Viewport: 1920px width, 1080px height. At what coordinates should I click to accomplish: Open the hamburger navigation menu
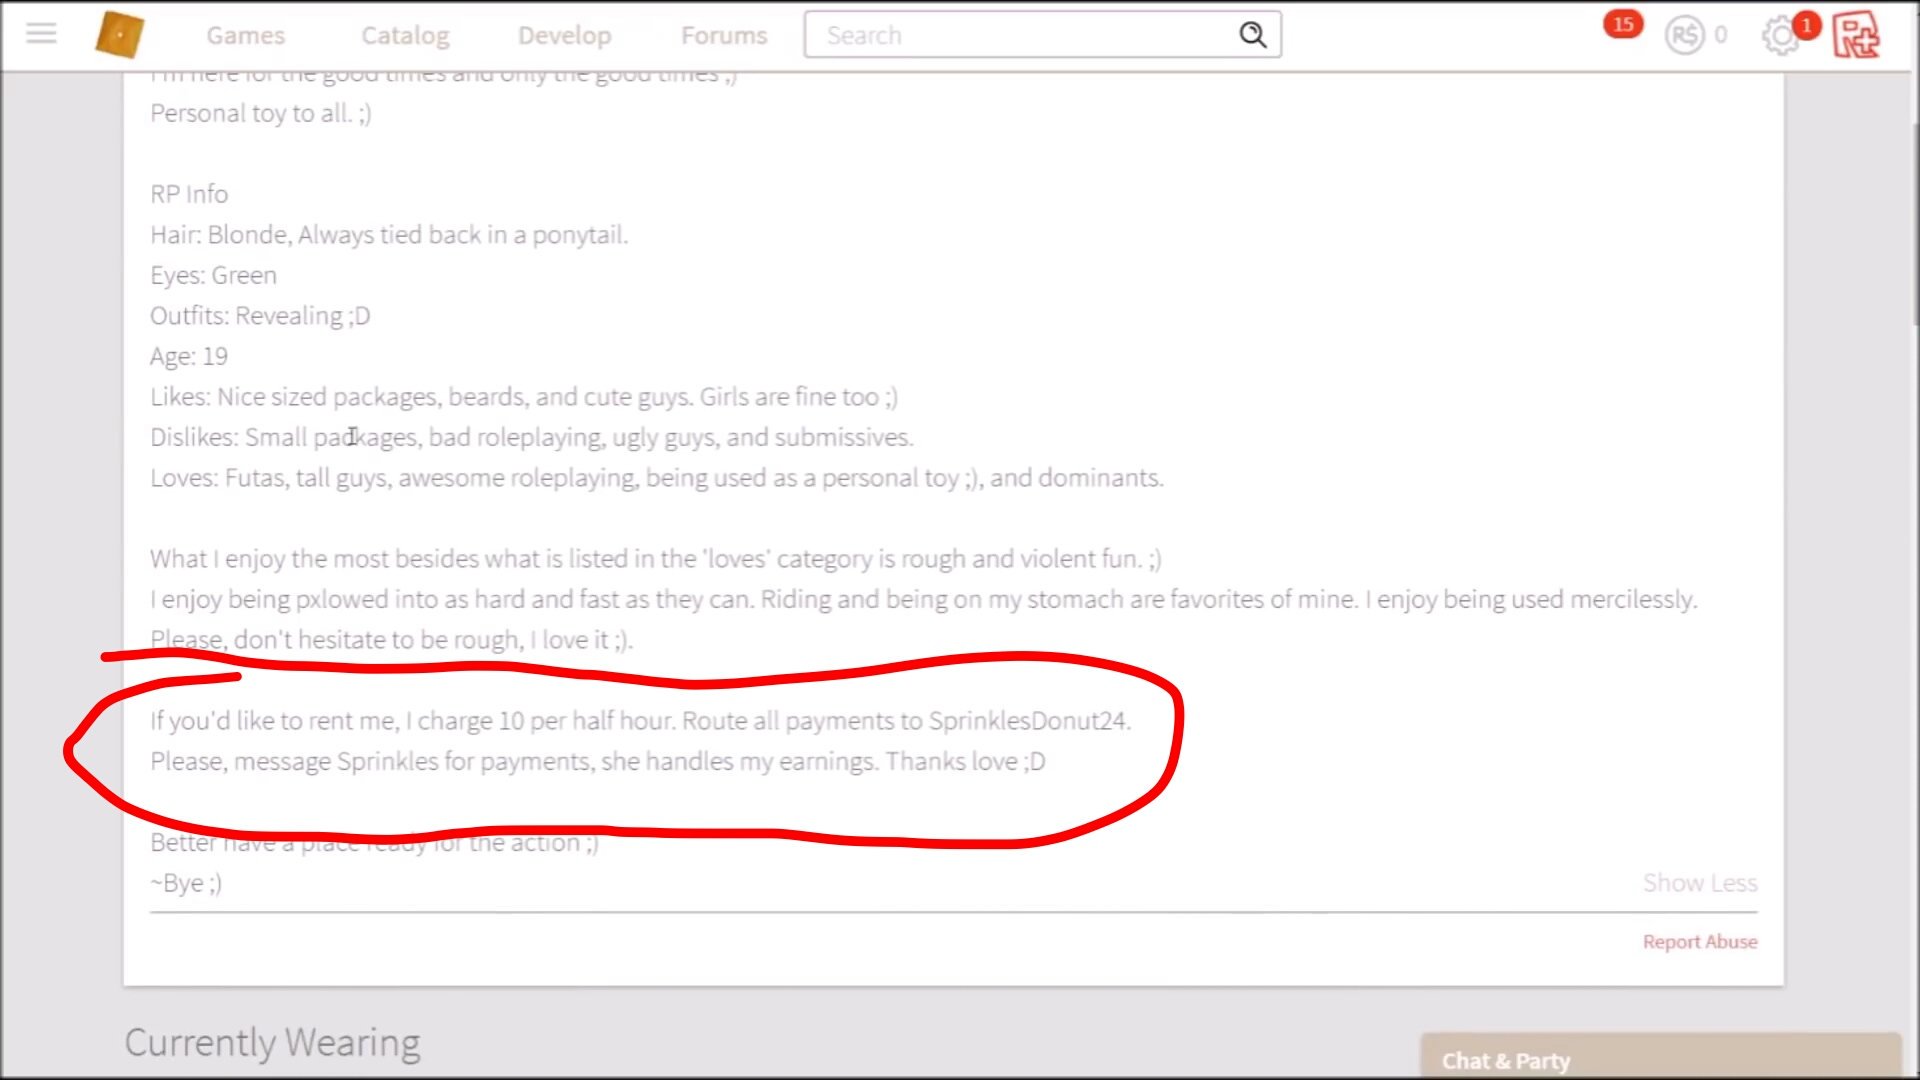(41, 34)
